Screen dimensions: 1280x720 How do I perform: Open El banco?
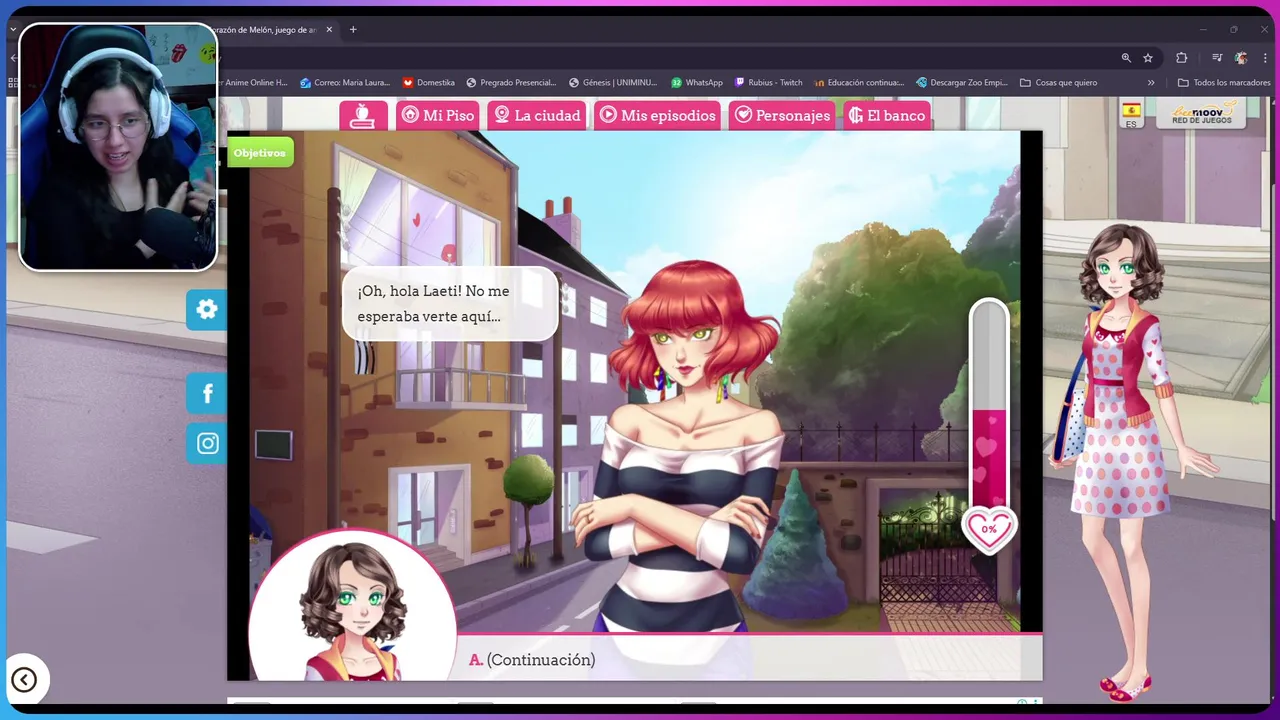[887, 115]
